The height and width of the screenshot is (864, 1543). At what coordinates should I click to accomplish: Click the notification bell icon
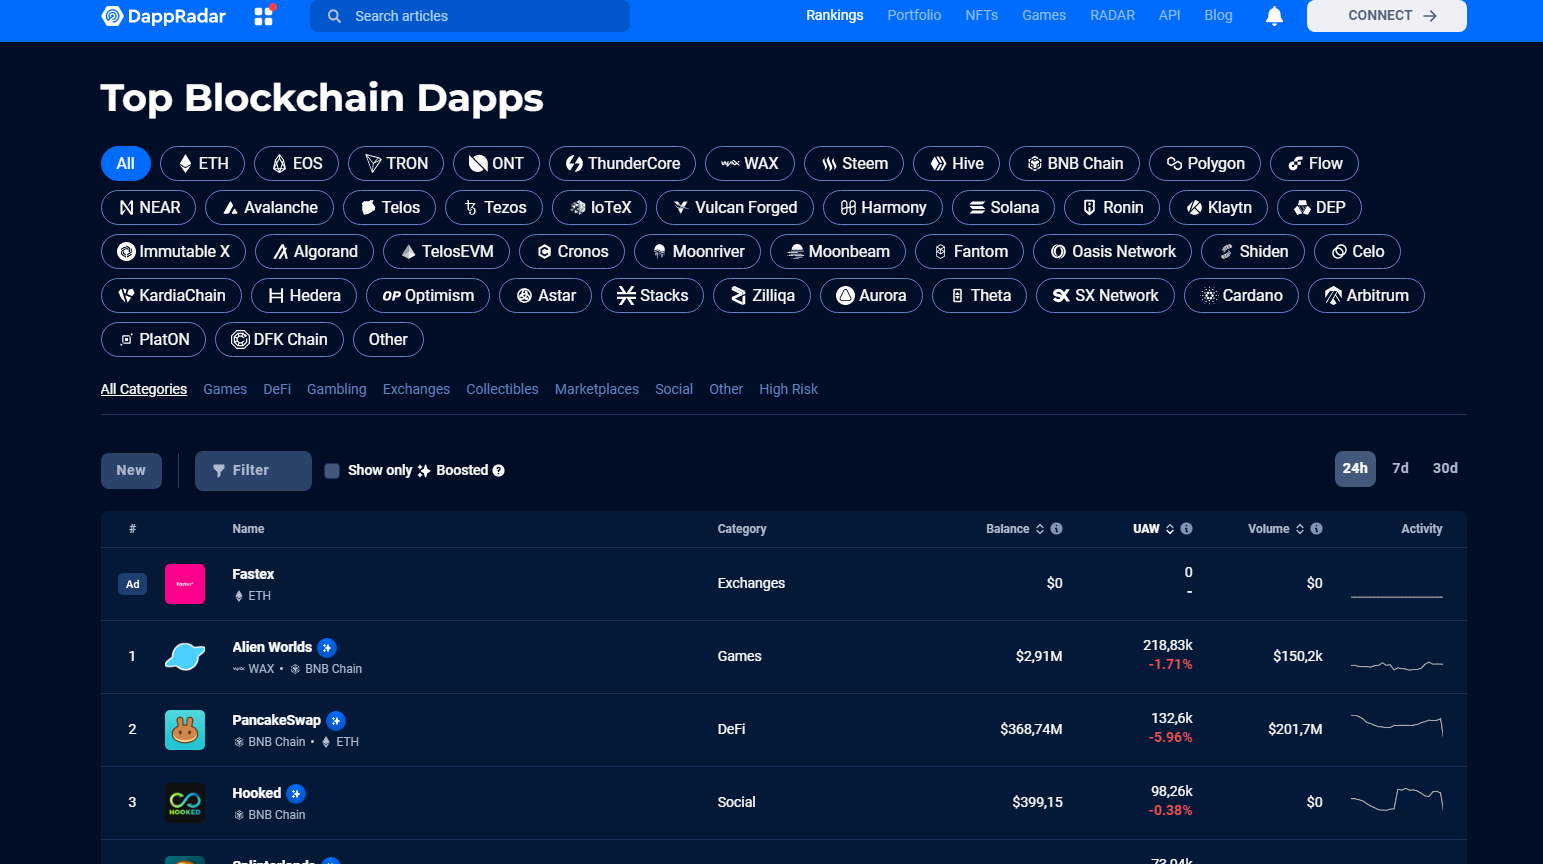point(1274,16)
